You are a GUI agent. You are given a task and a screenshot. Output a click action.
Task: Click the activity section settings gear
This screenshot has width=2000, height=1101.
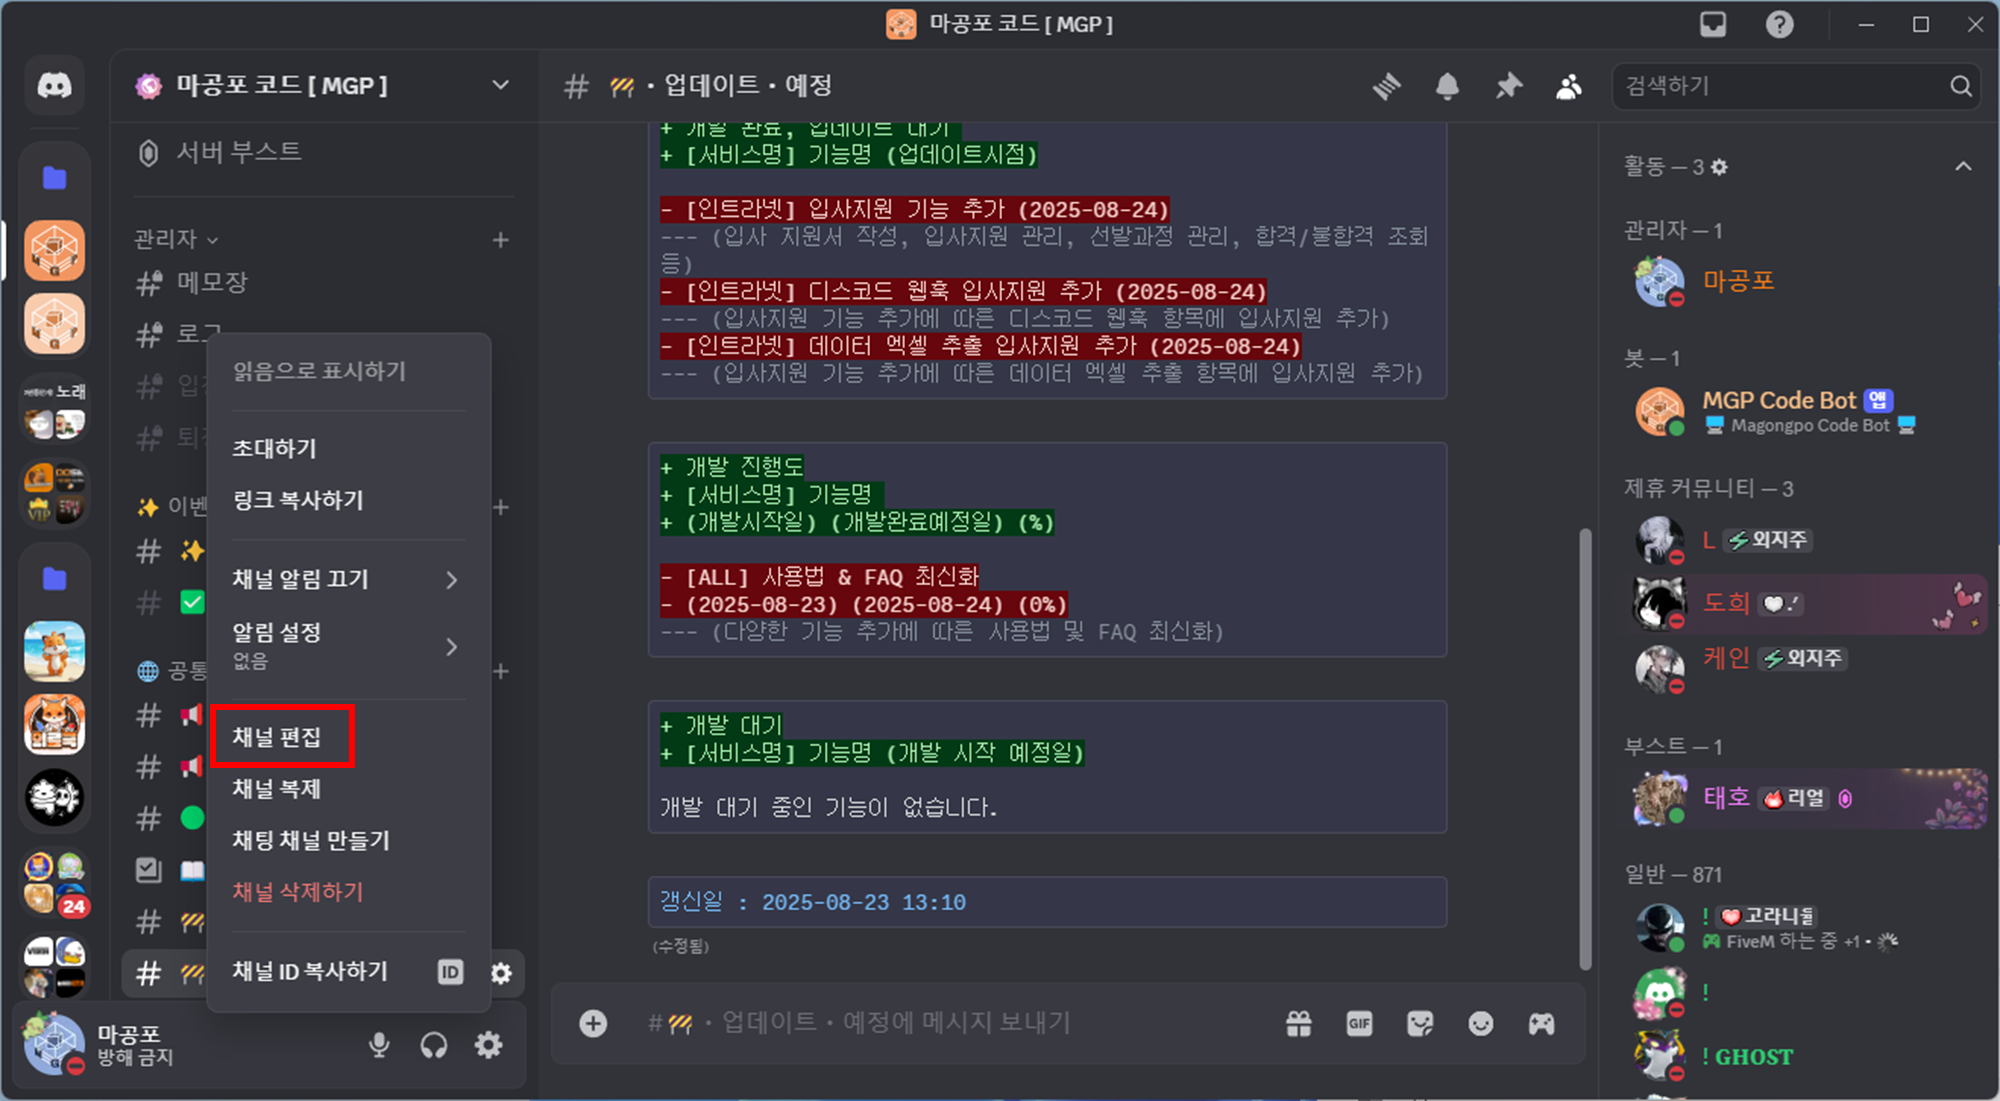1719,167
